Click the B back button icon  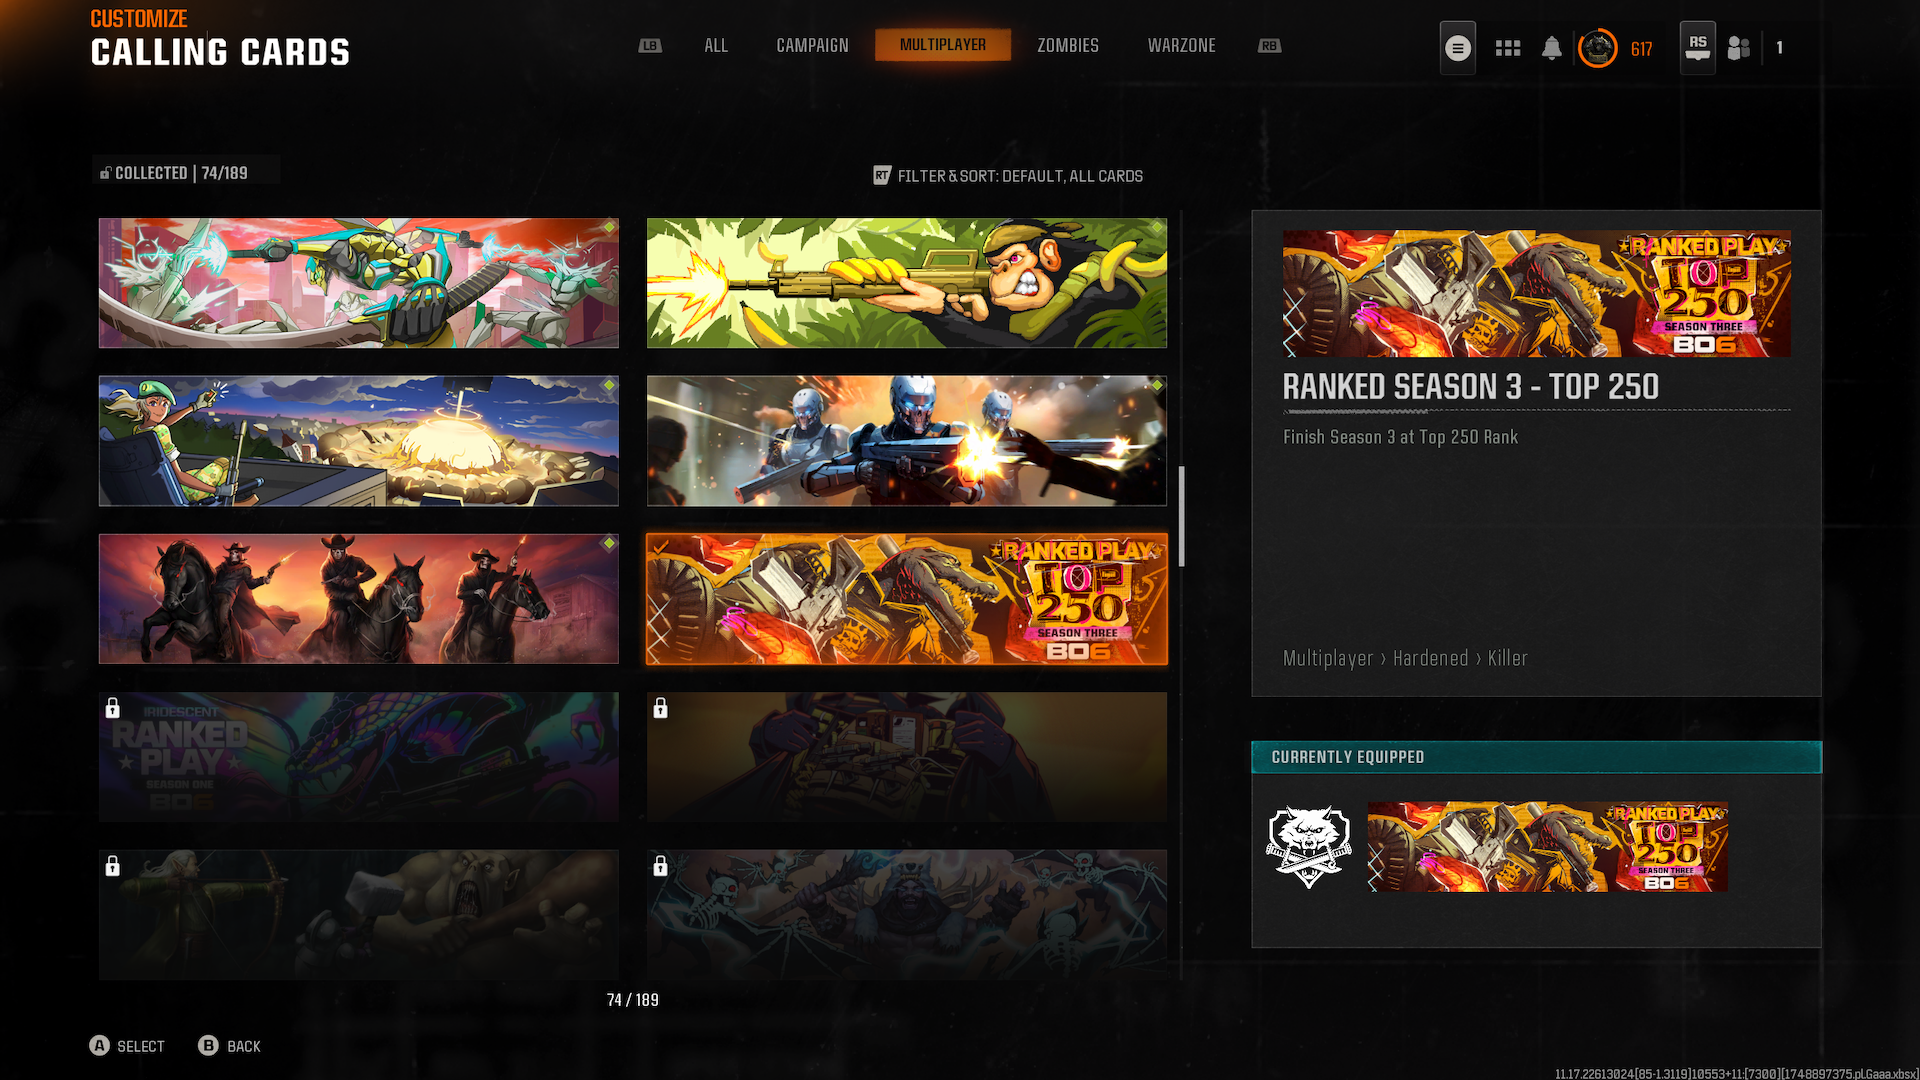pos(208,1045)
